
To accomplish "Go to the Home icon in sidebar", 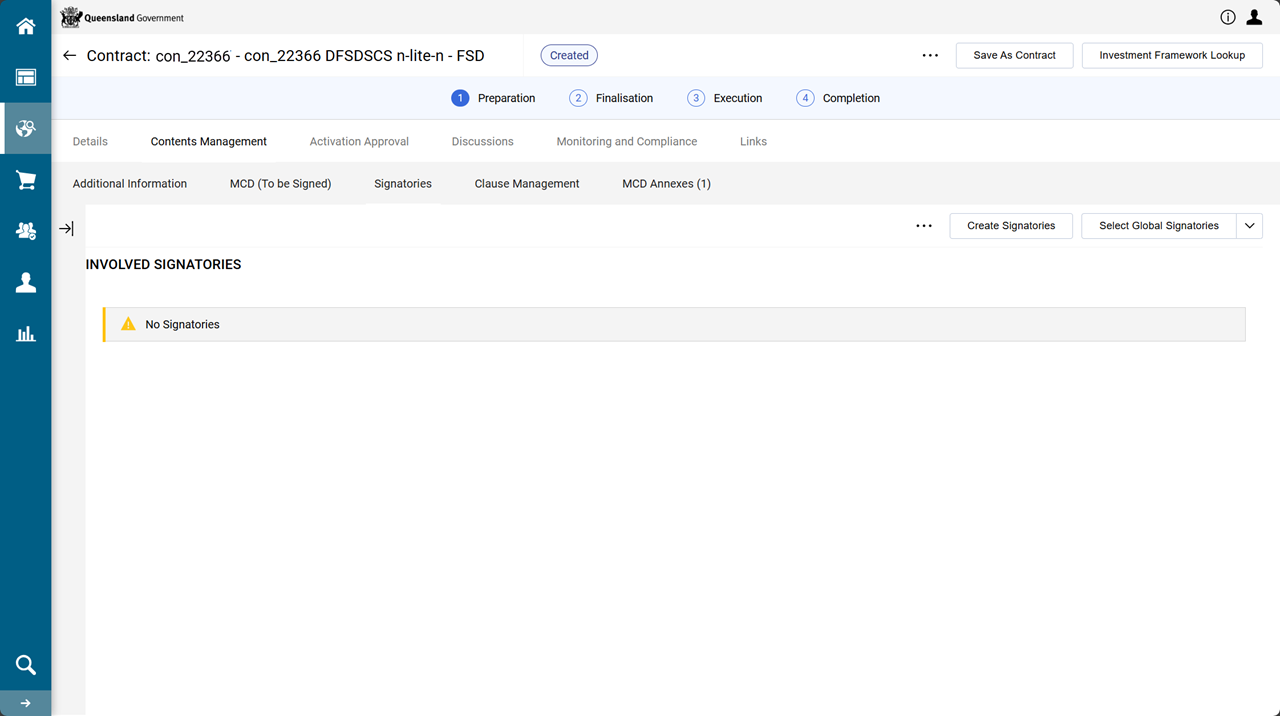I will tap(25, 26).
